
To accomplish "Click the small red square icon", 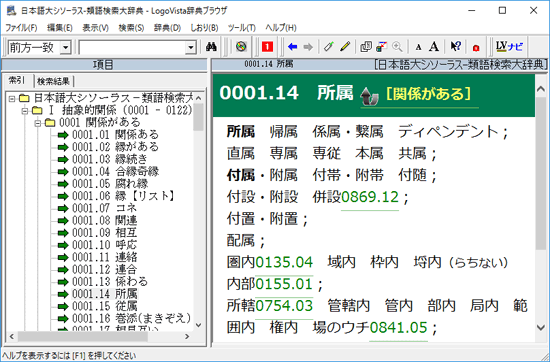I will click(476, 48).
